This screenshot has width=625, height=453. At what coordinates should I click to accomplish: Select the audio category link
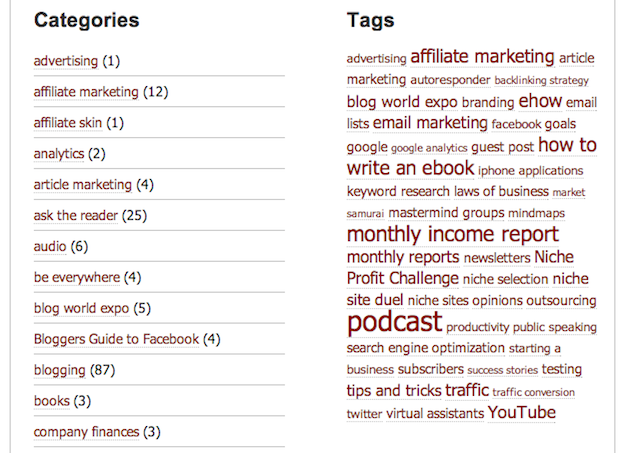pyautogui.click(x=50, y=247)
